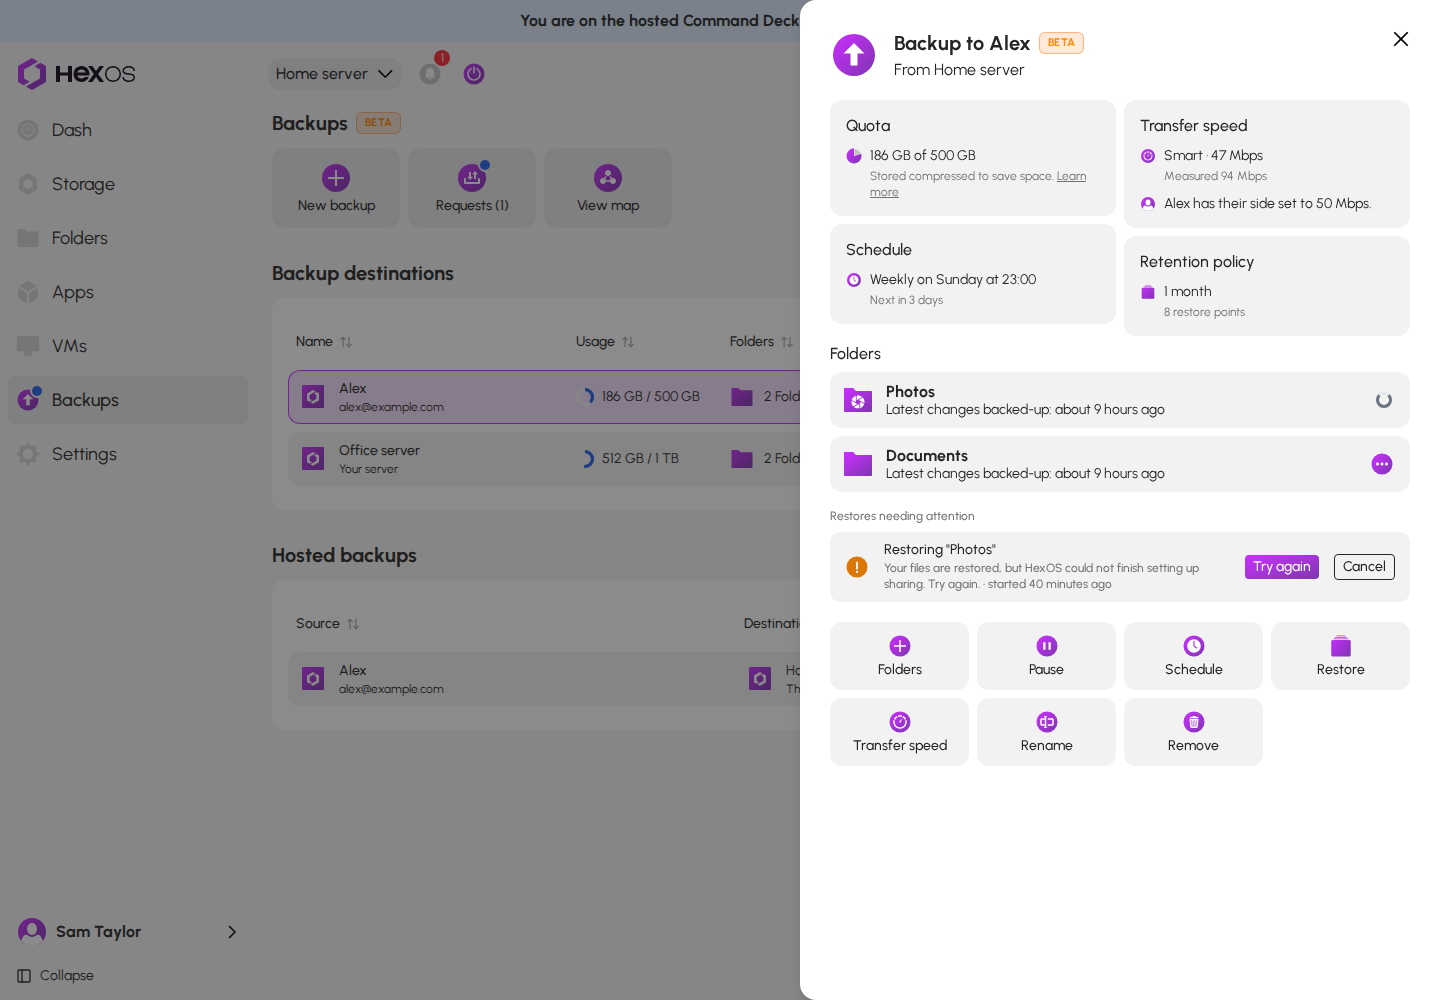Click the Remove trash icon tile
This screenshot has width=1440, height=1000.
[x=1193, y=732]
